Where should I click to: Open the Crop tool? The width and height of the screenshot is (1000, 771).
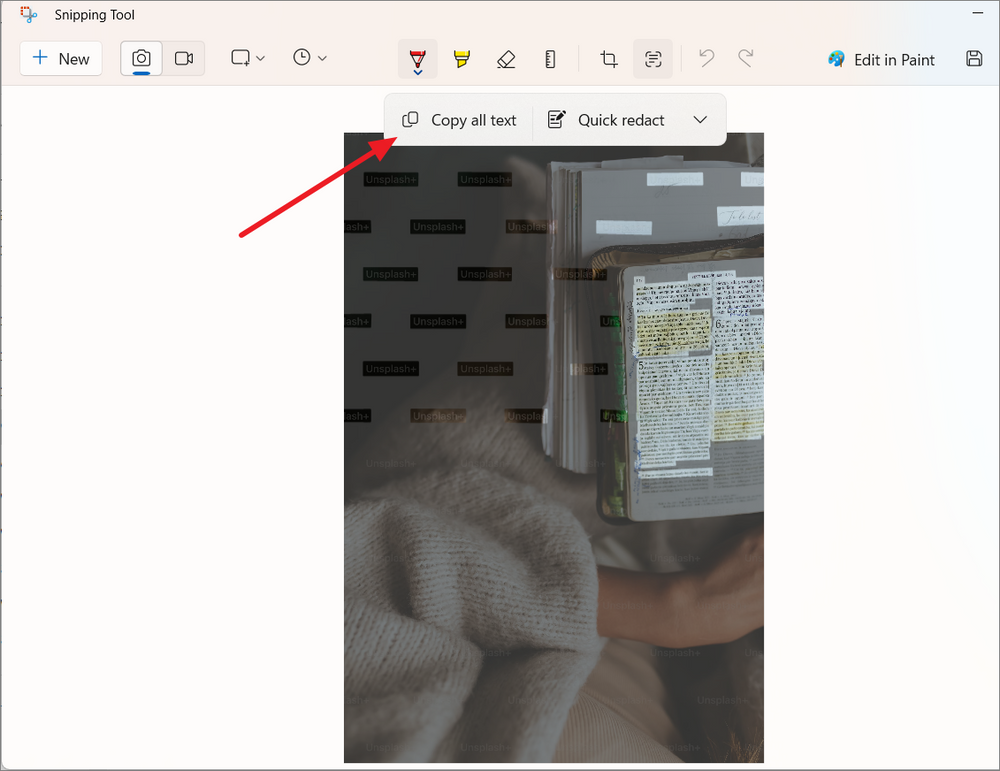click(609, 58)
